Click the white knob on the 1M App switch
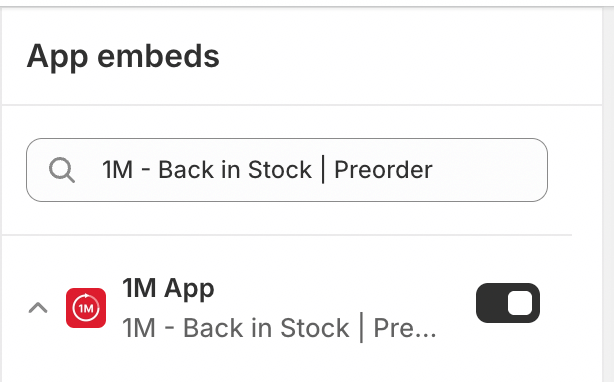The height and width of the screenshot is (382, 614). [520, 303]
